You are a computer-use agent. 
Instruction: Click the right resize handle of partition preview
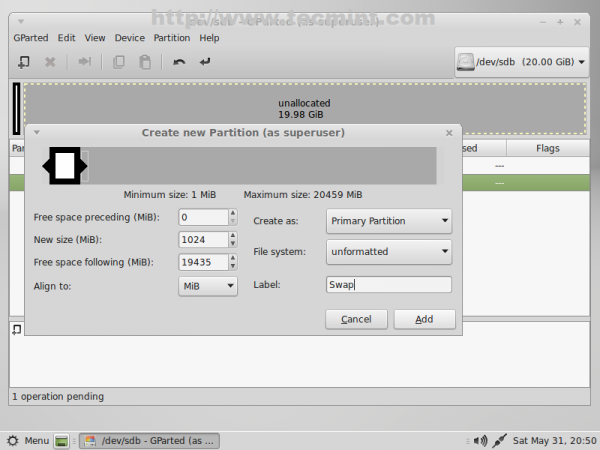click(83, 166)
